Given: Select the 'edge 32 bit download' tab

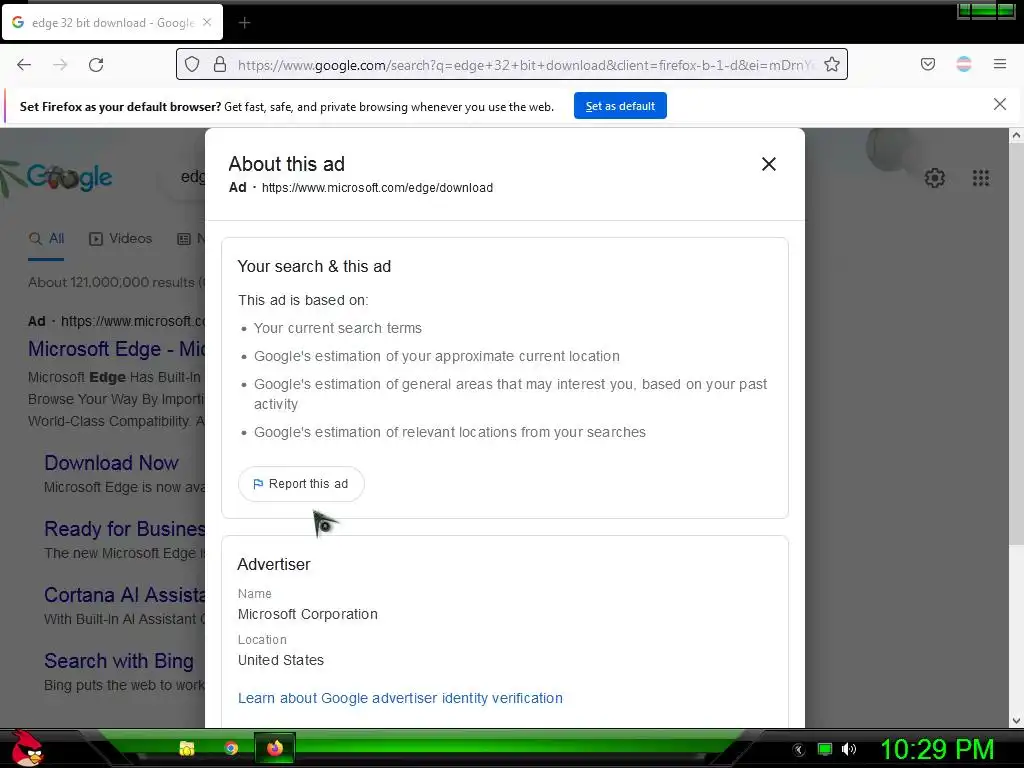Looking at the screenshot, I should [x=112, y=22].
